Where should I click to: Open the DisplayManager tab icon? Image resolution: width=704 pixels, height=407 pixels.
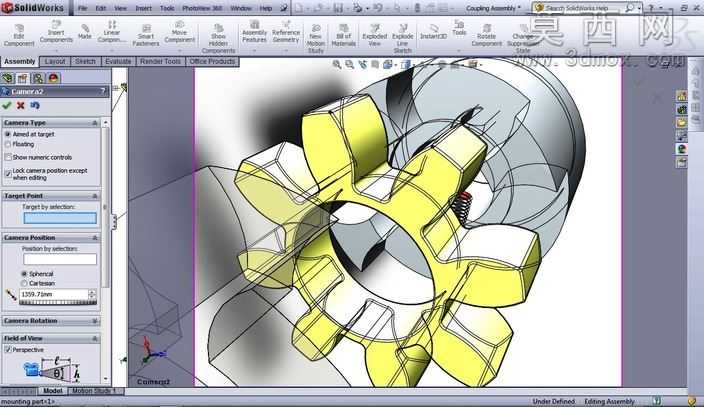tap(53, 78)
